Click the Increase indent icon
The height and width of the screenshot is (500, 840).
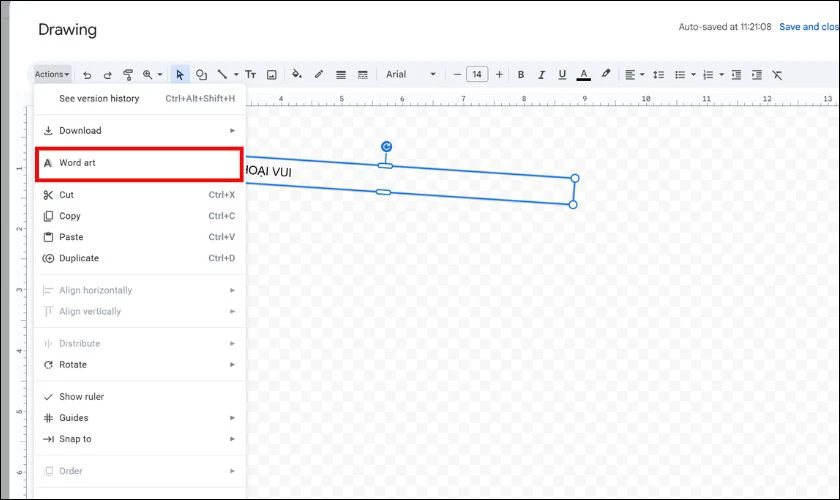coord(756,74)
